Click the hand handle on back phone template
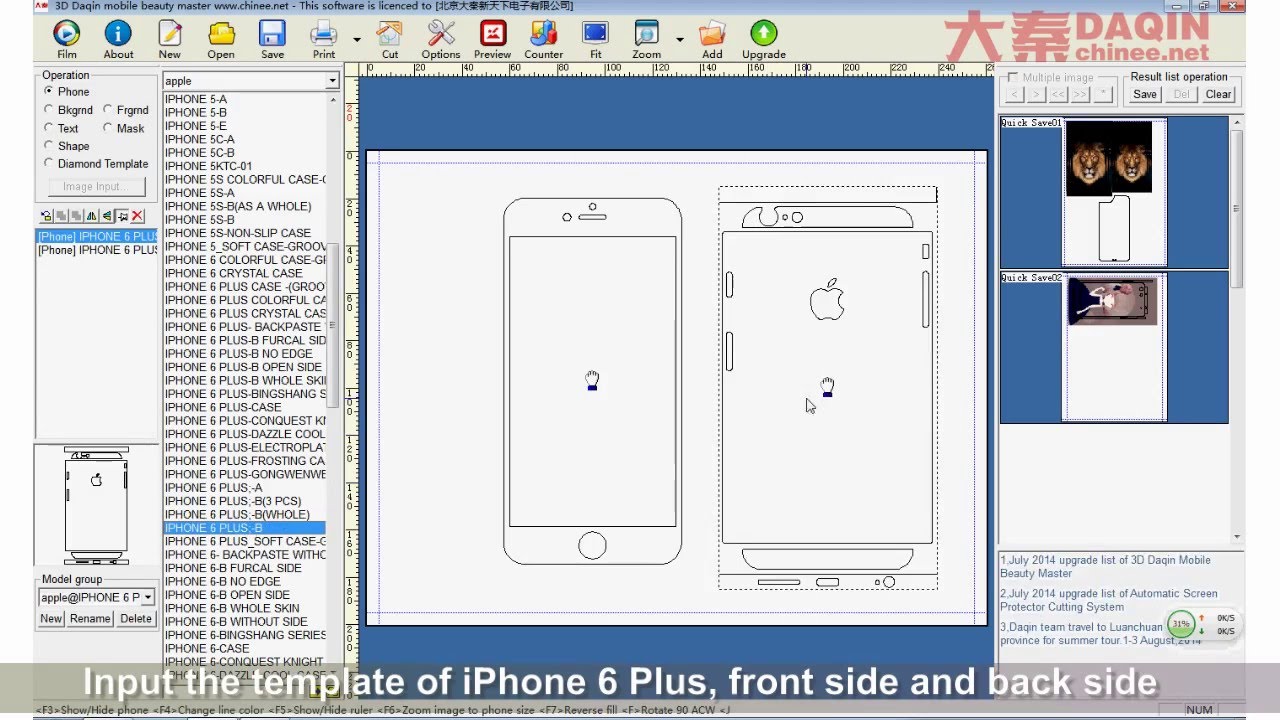The height and width of the screenshot is (720, 1280). point(827,387)
